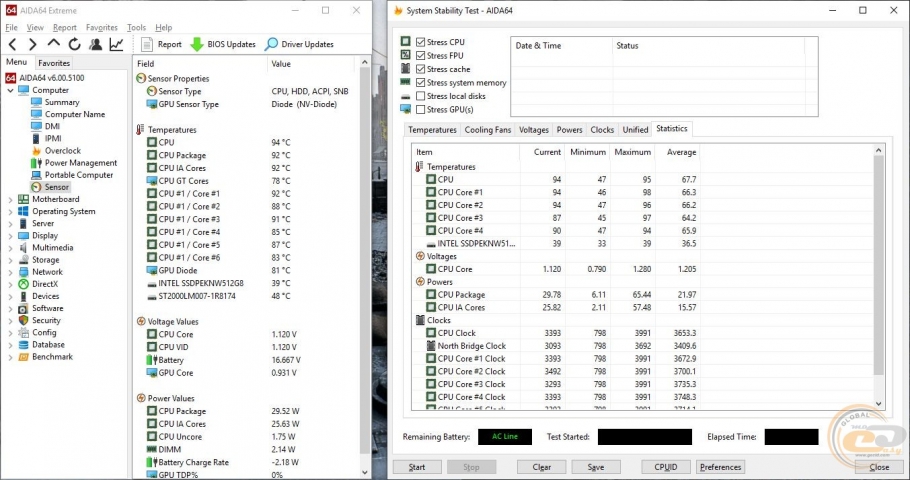Open the File menu
The image size is (910, 480).
point(12,27)
